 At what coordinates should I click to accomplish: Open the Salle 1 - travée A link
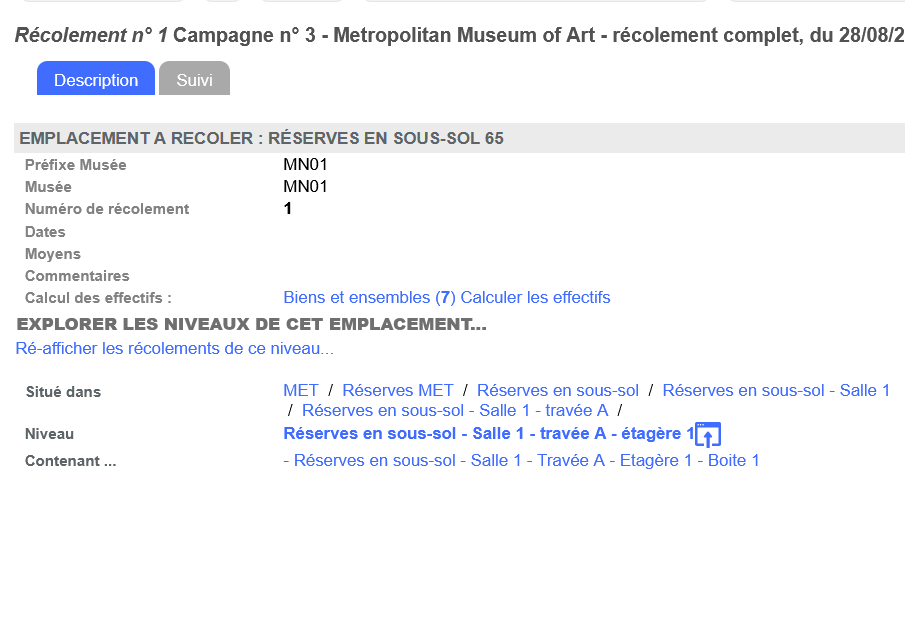(x=455, y=411)
